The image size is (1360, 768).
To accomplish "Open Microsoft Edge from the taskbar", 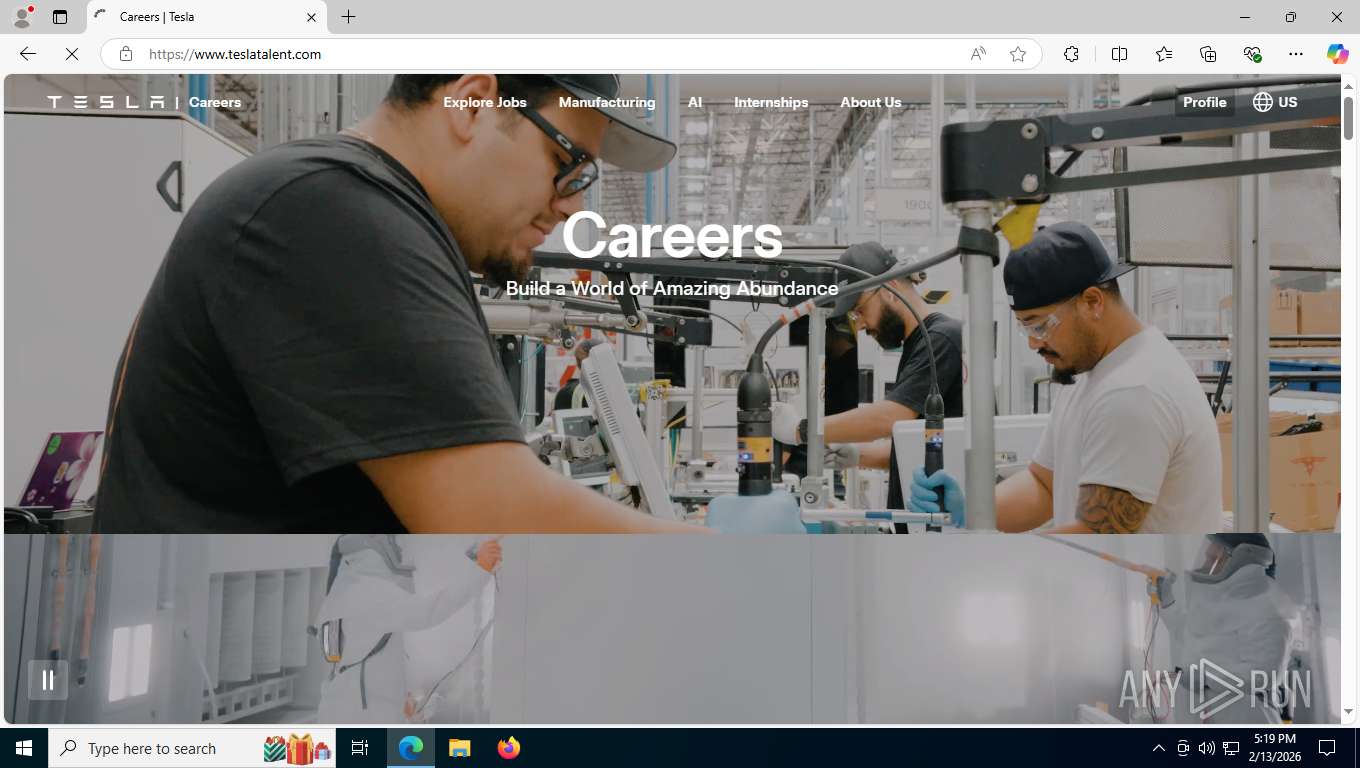I will 411,748.
